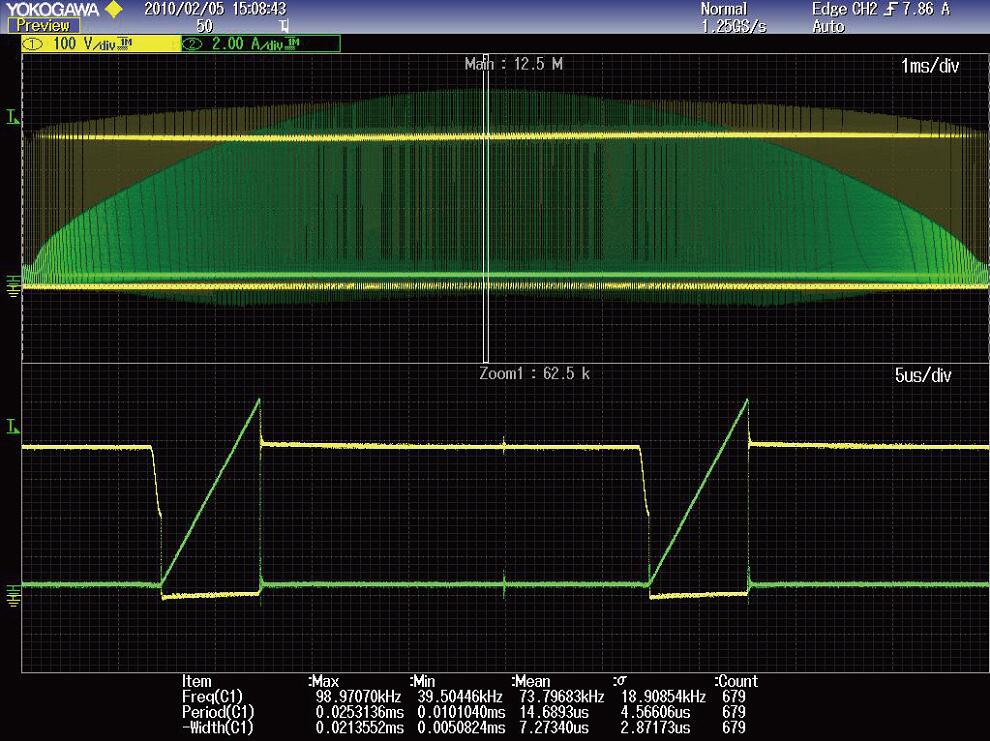Click the trigger level marker on main window
990x741 pixels.
12,118
